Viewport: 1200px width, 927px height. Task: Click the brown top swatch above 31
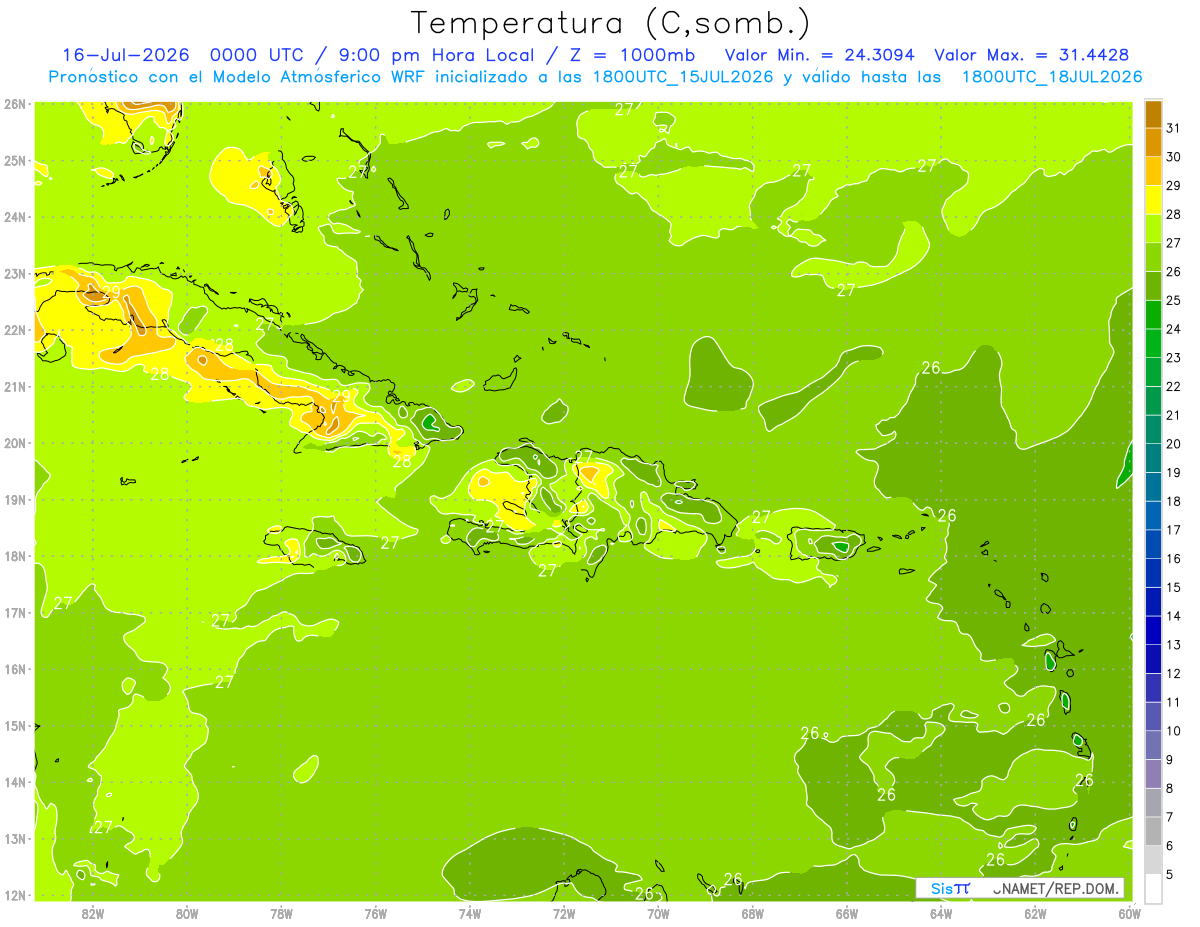(x=1152, y=114)
